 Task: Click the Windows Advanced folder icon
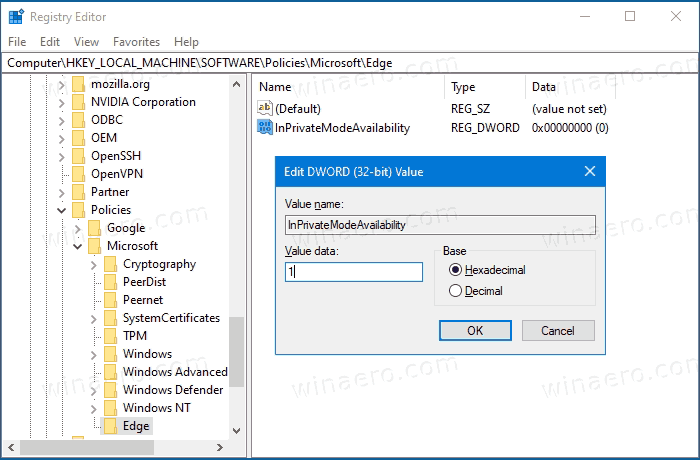click(x=110, y=372)
